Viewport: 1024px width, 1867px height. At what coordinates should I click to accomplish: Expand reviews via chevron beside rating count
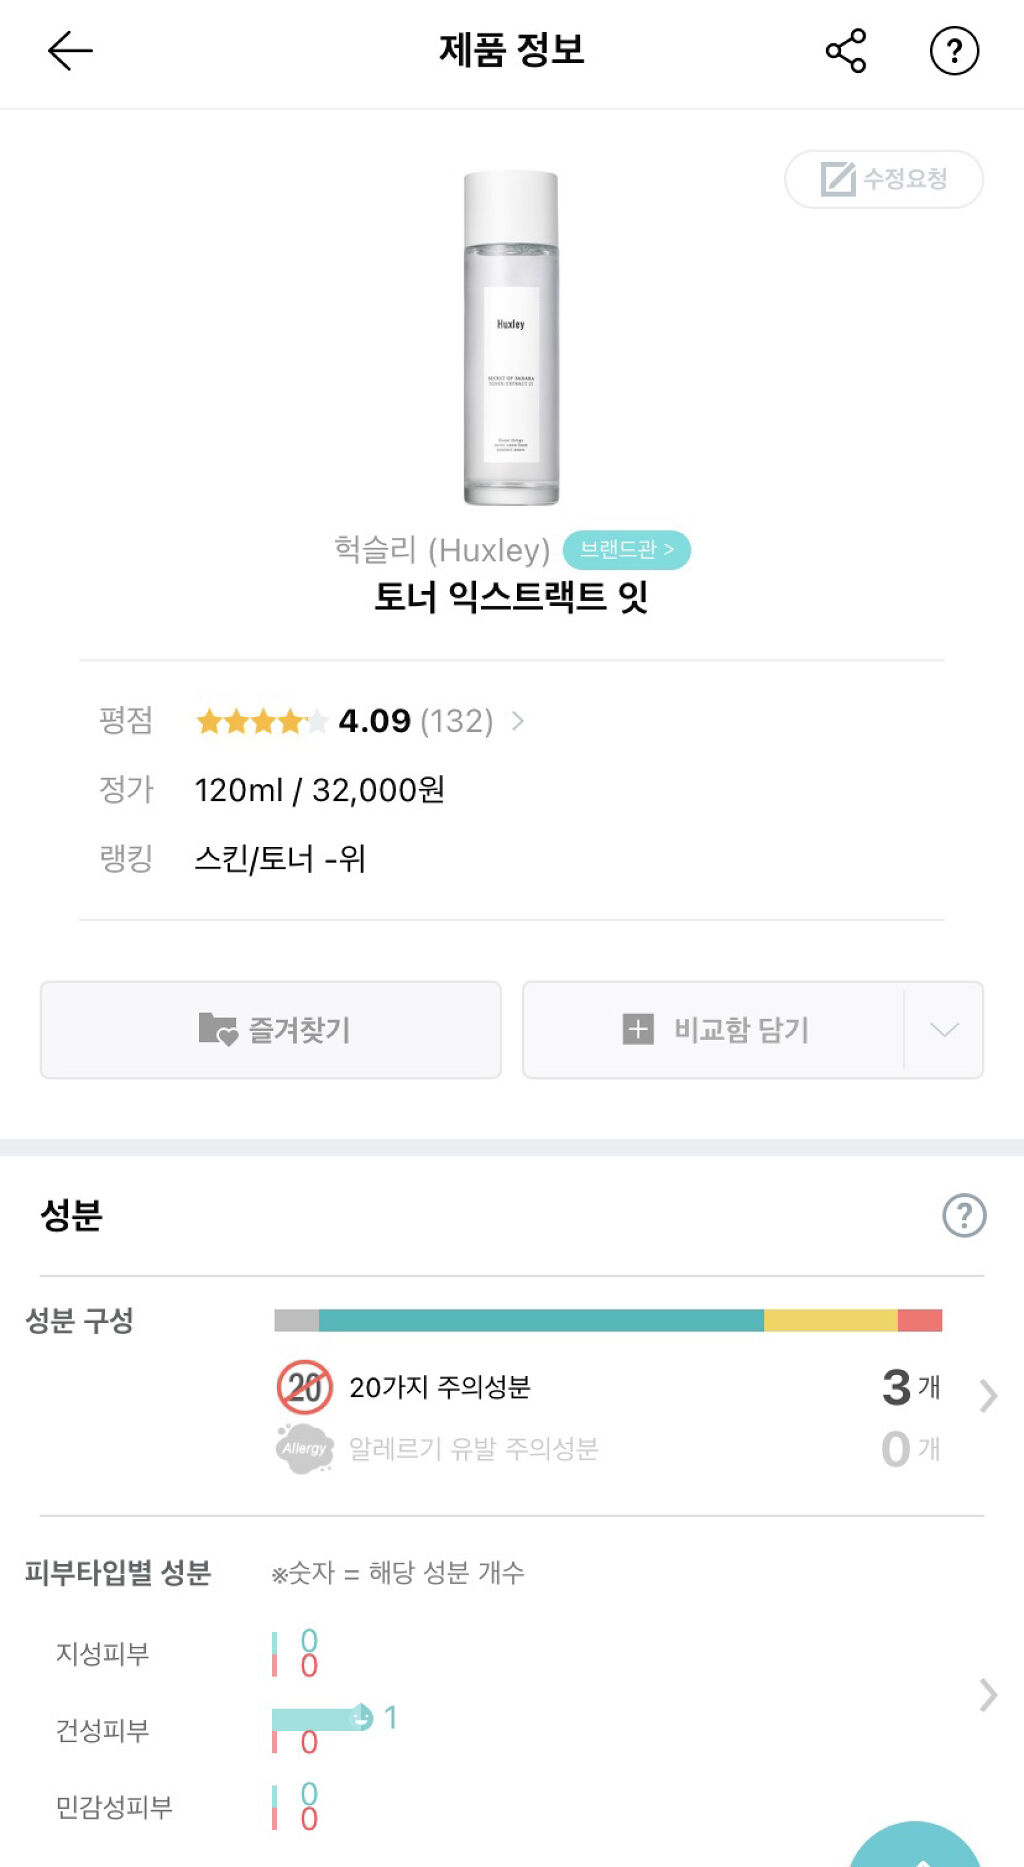[x=518, y=721]
